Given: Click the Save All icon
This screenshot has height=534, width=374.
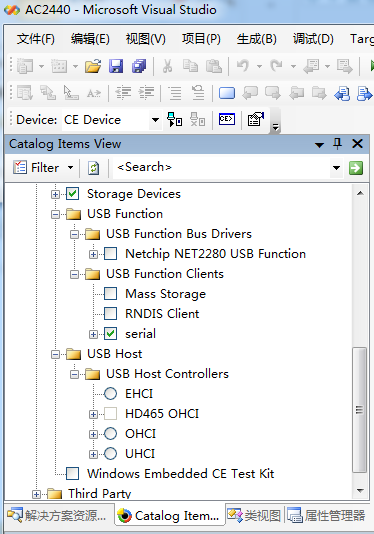Looking at the screenshot, I should [139, 66].
